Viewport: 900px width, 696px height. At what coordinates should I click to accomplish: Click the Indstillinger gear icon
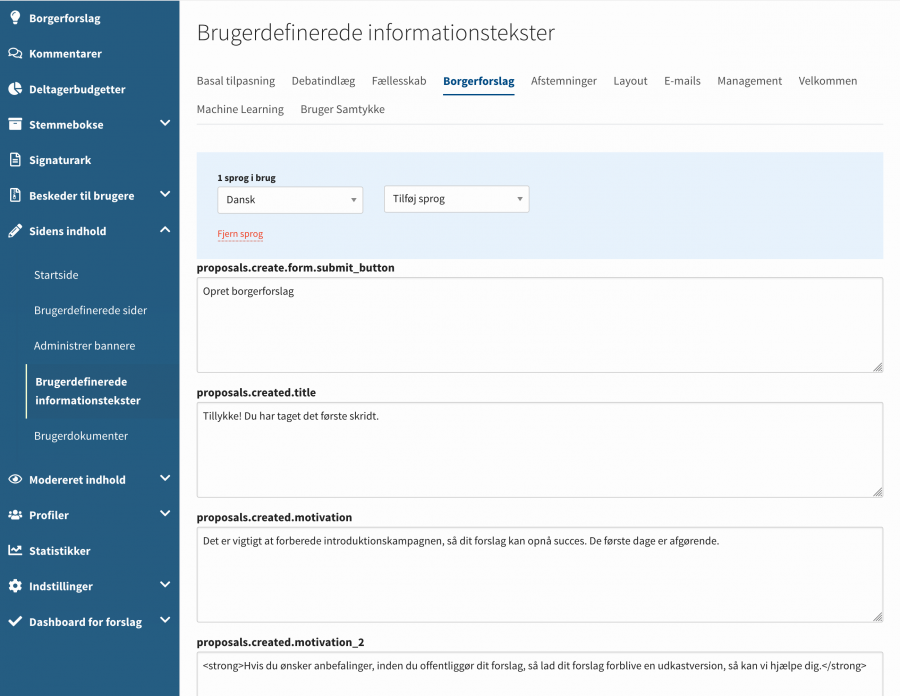14,585
